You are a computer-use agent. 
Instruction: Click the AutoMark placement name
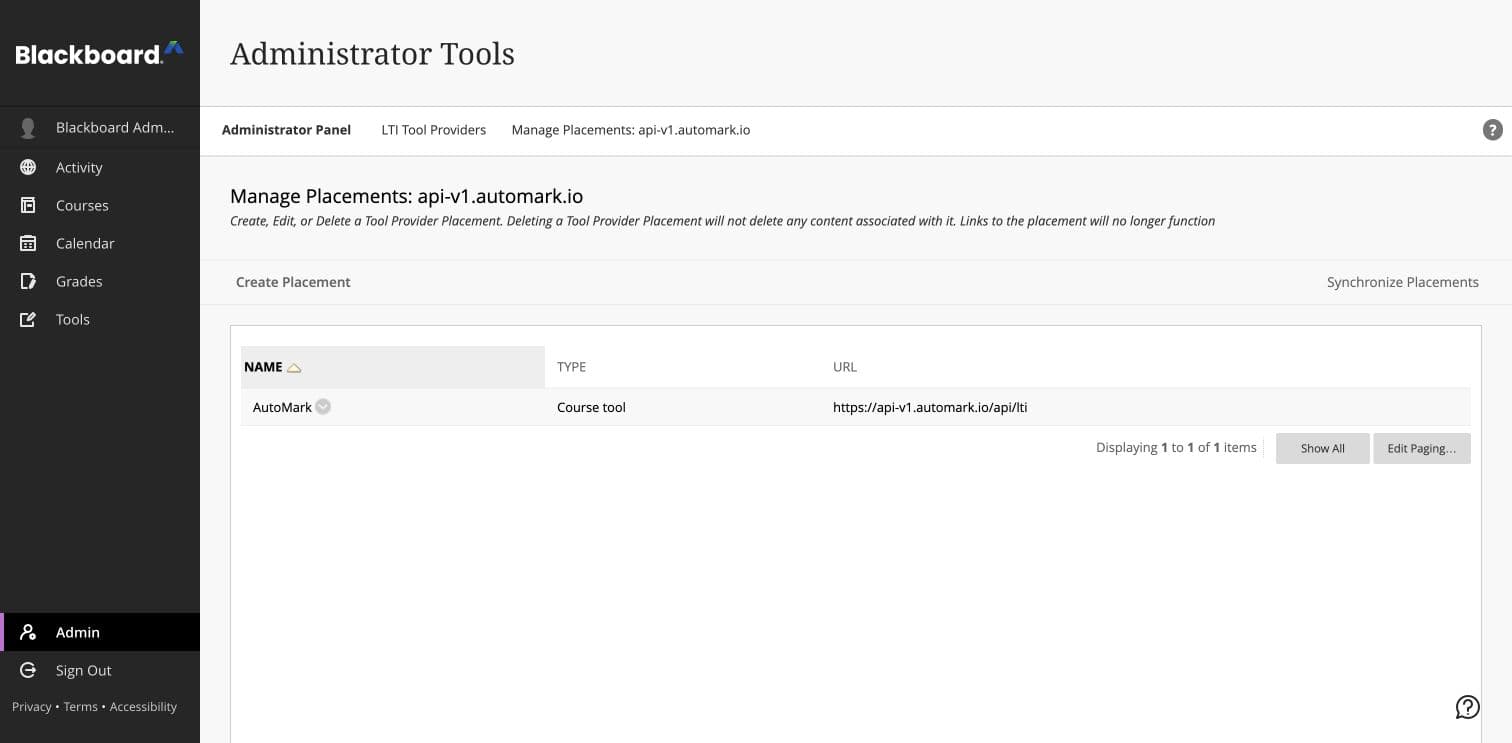(282, 407)
